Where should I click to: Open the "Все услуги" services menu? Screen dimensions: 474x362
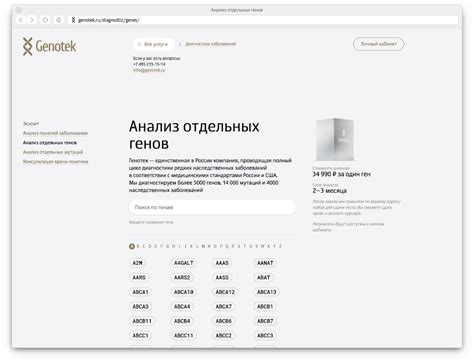click(153, 44)
